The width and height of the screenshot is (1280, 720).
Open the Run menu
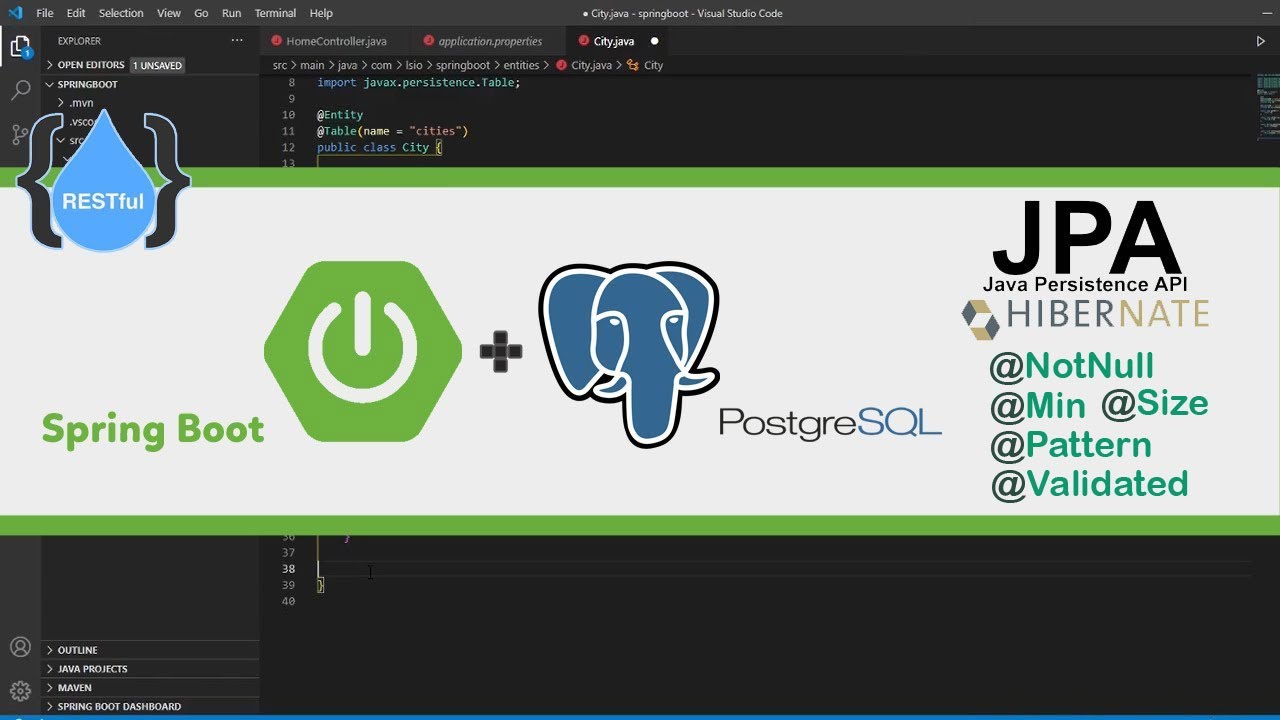[x=231, y=13]
